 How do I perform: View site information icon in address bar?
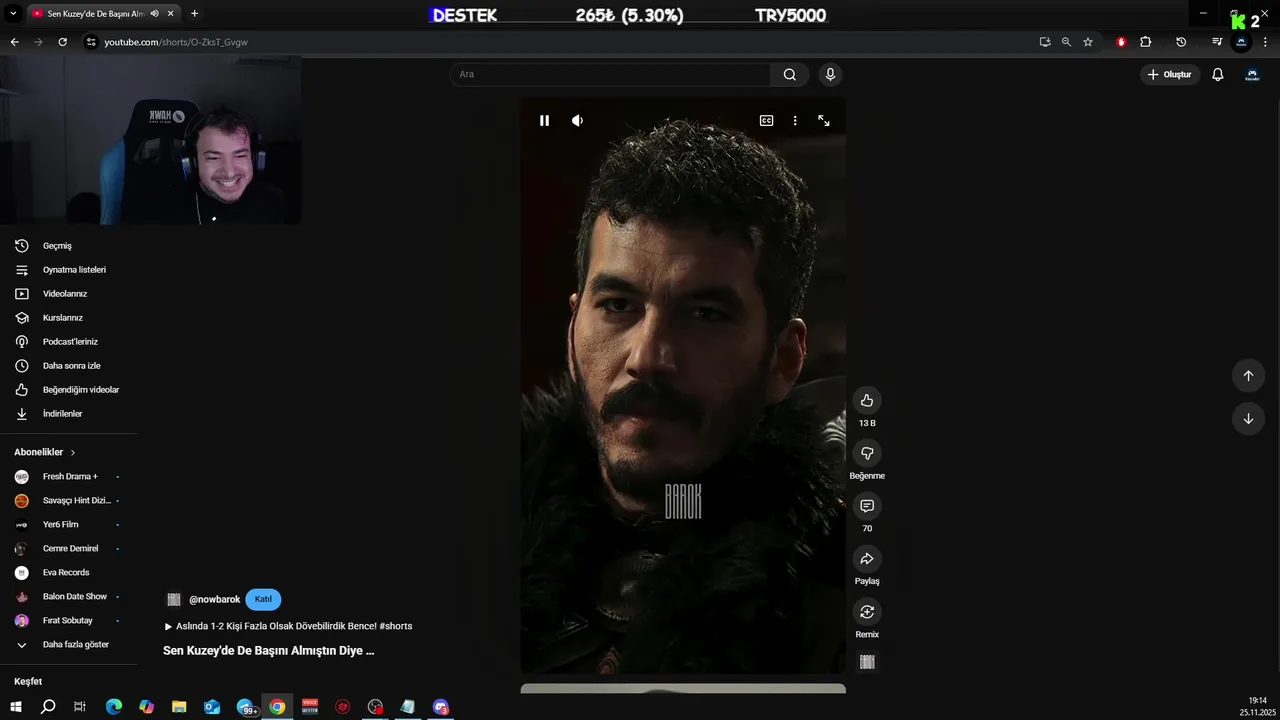point(91,42)
